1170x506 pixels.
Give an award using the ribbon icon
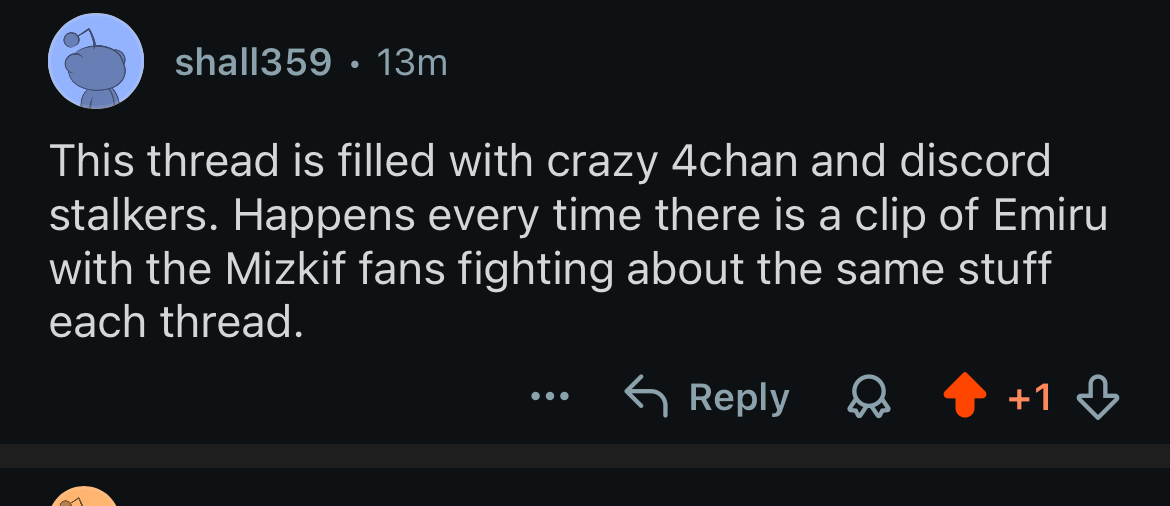coord(867,398)
